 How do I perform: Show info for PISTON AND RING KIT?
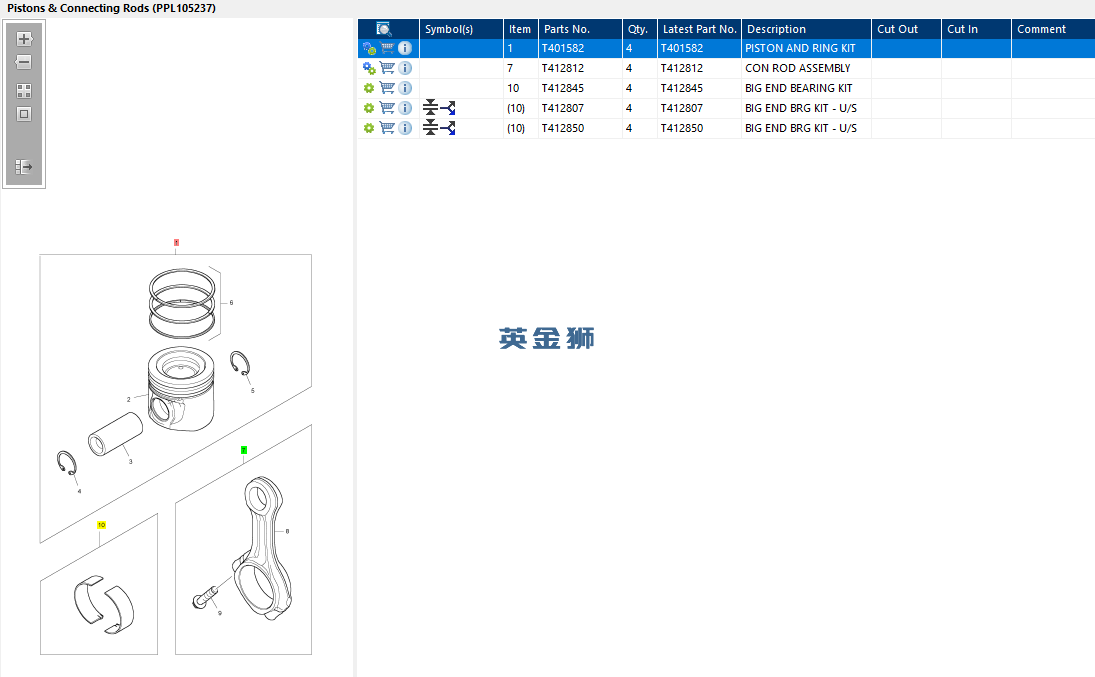[x=405, y=48]
